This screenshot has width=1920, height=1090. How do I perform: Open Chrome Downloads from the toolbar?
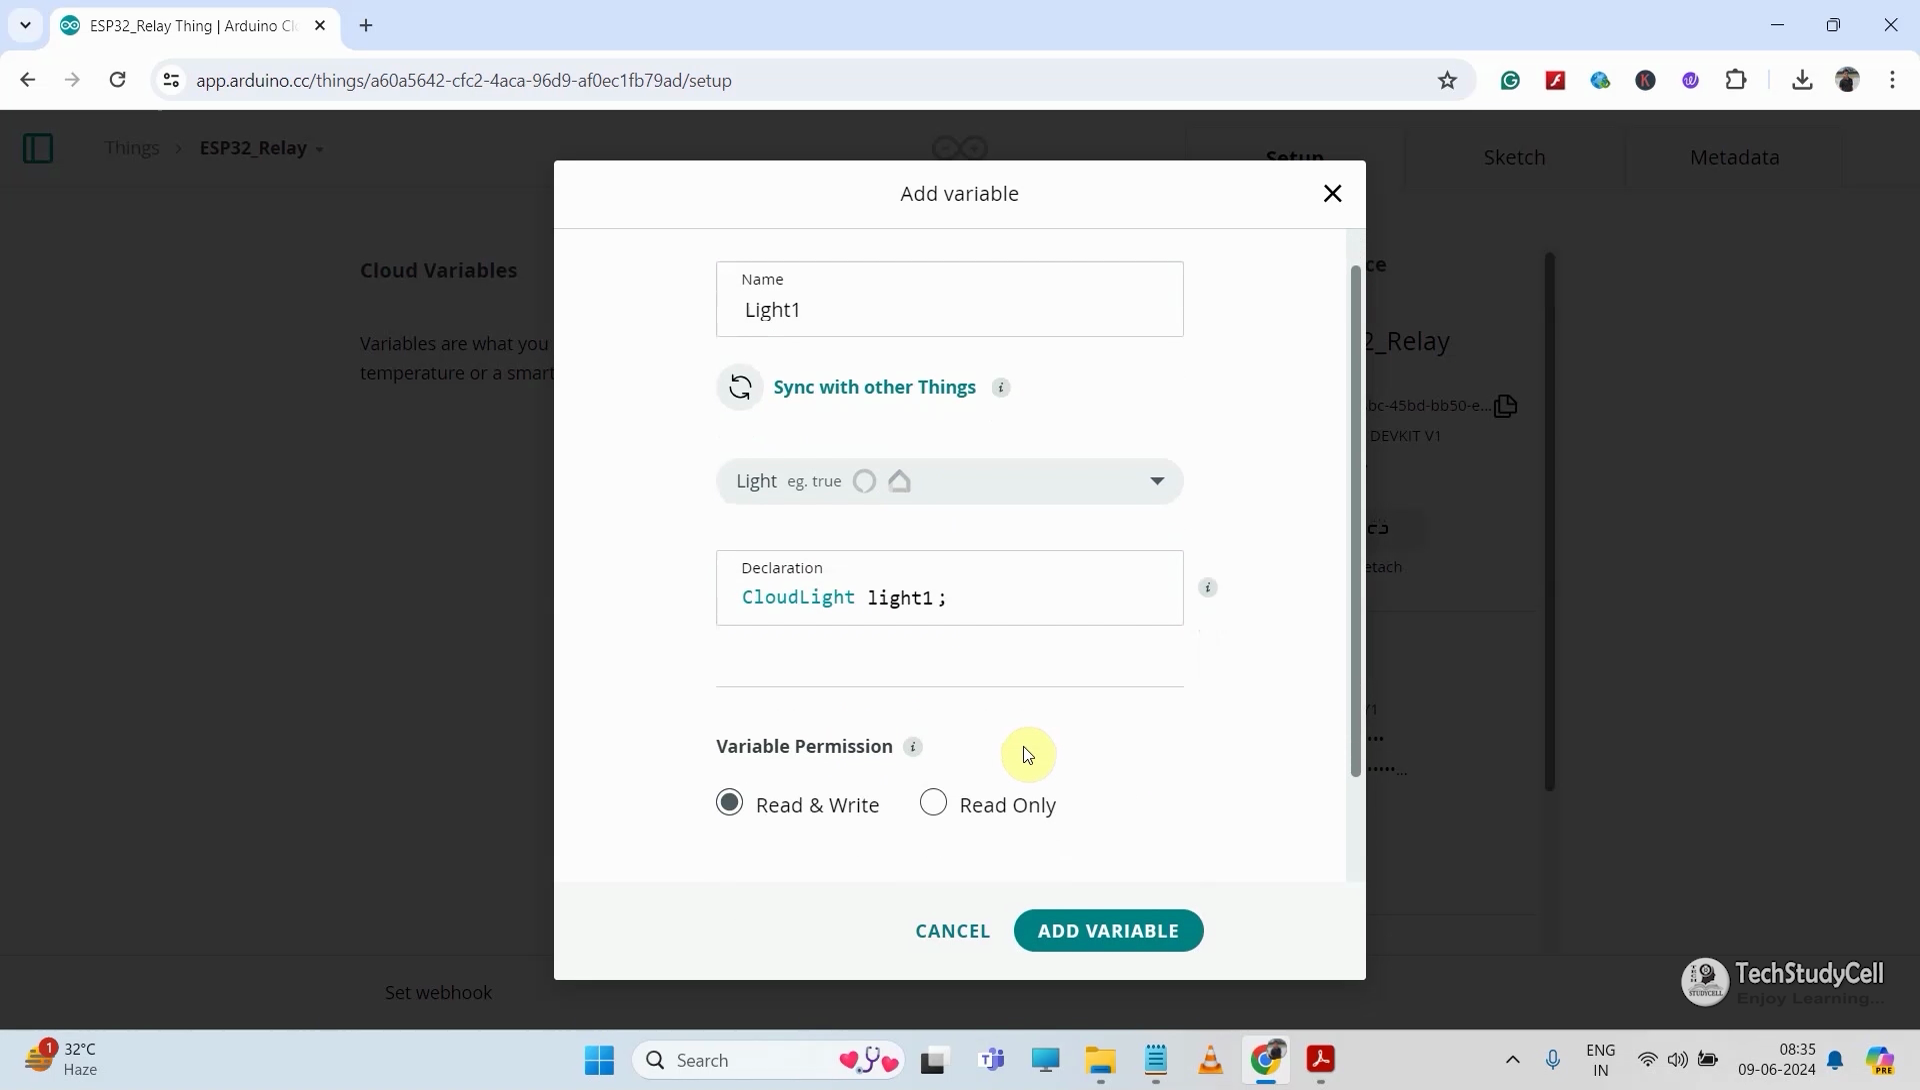[x=1802, y=80]
